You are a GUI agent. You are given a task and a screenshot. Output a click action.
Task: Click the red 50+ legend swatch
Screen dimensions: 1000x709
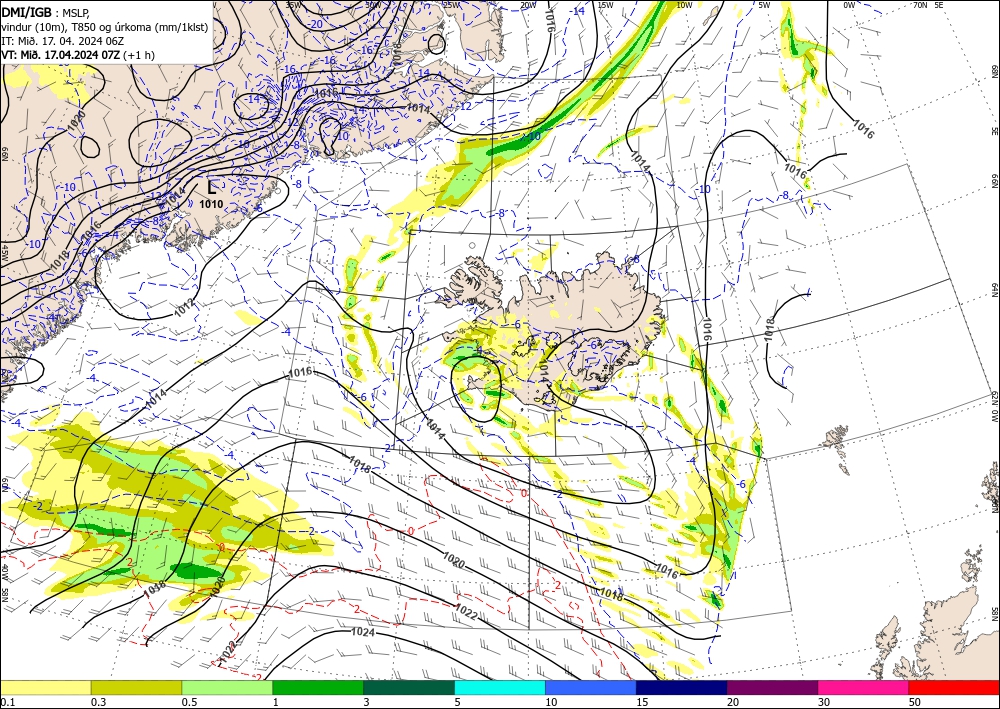pos(954,687)
